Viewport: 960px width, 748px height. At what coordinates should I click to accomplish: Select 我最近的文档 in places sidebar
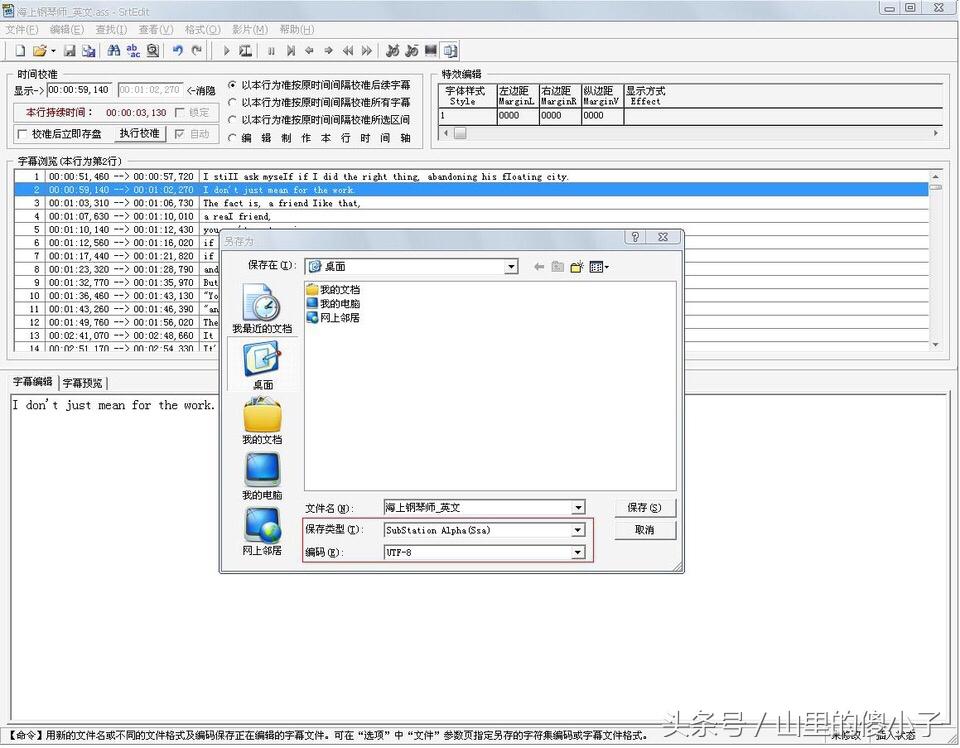coord(262,309)
